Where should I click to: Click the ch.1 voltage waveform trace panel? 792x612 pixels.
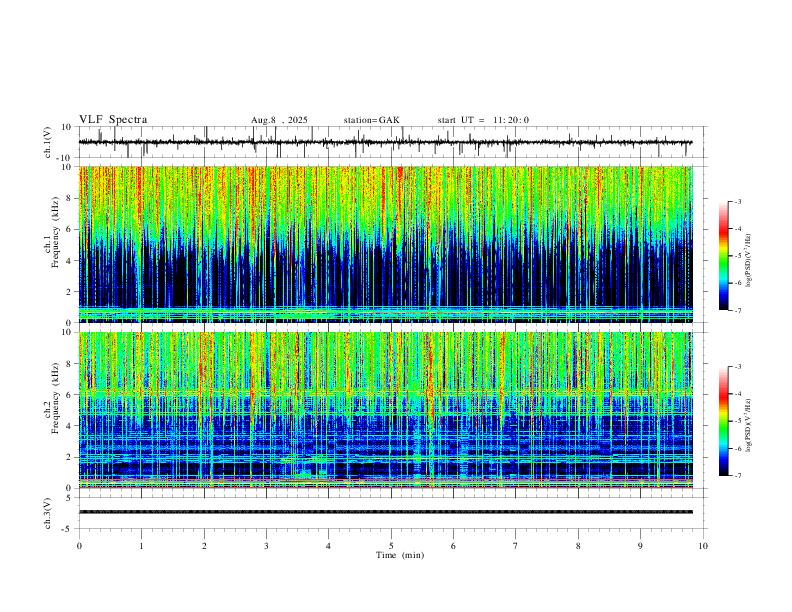(392, 142)
